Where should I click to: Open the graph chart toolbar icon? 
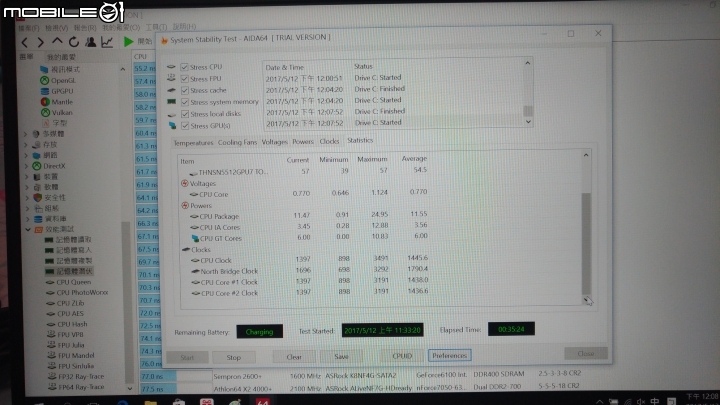pos(107,42)
